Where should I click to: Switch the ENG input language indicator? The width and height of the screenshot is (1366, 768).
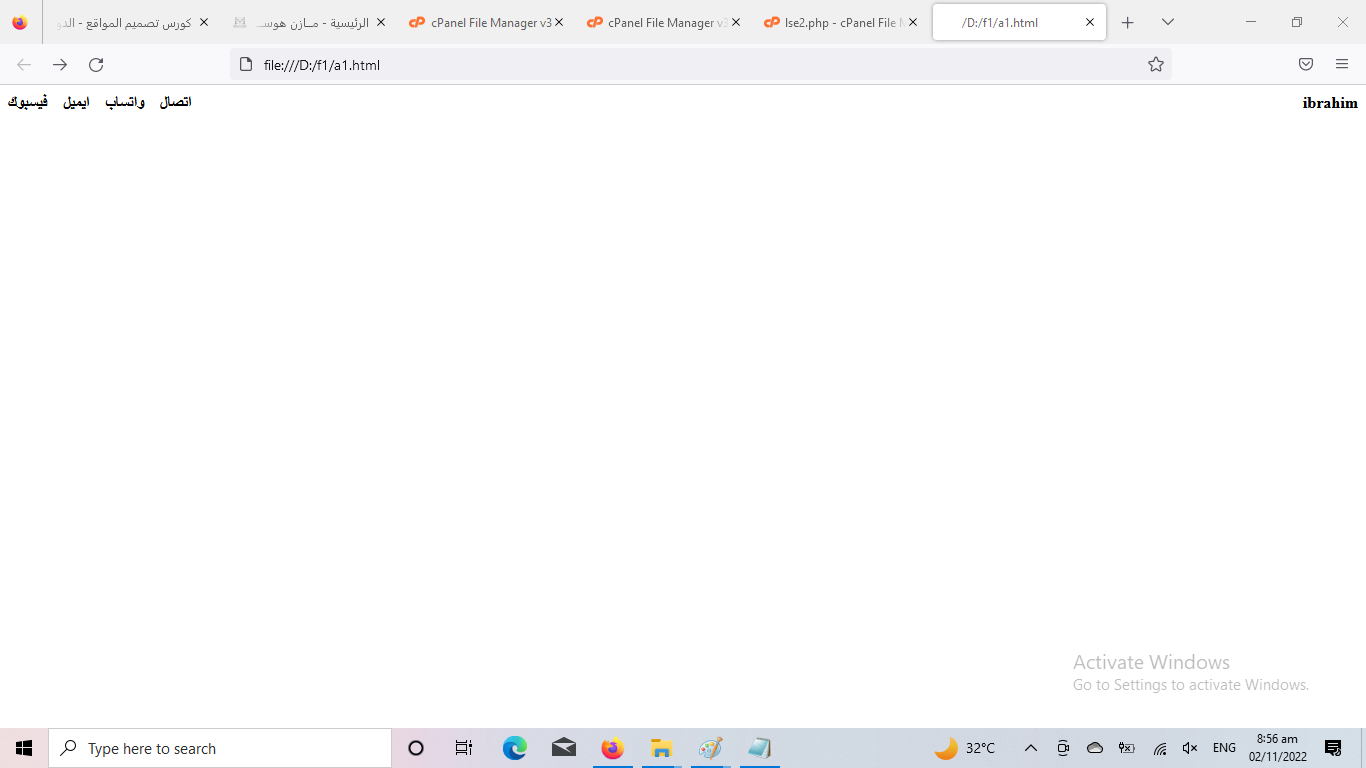click(x=1224, y=748)
